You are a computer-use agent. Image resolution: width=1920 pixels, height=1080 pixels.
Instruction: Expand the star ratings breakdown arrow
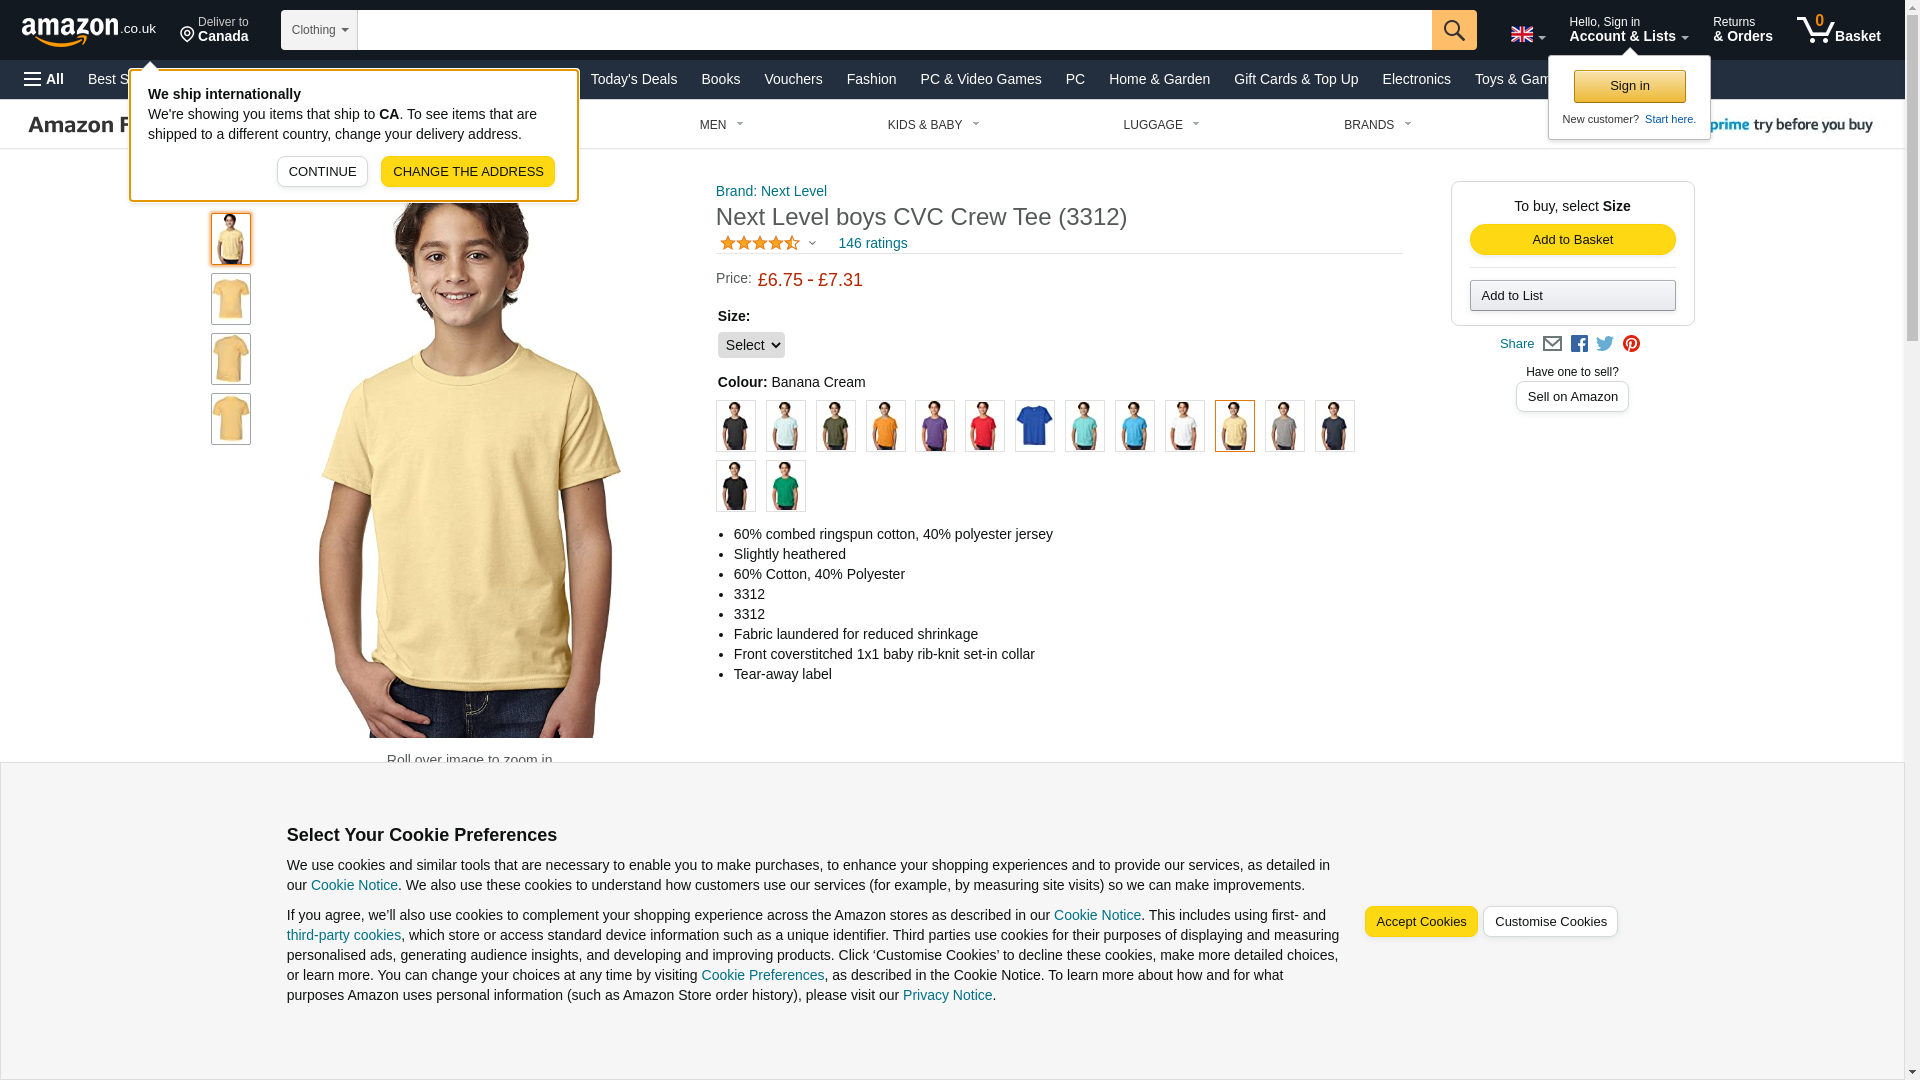[x=812, y=243]
